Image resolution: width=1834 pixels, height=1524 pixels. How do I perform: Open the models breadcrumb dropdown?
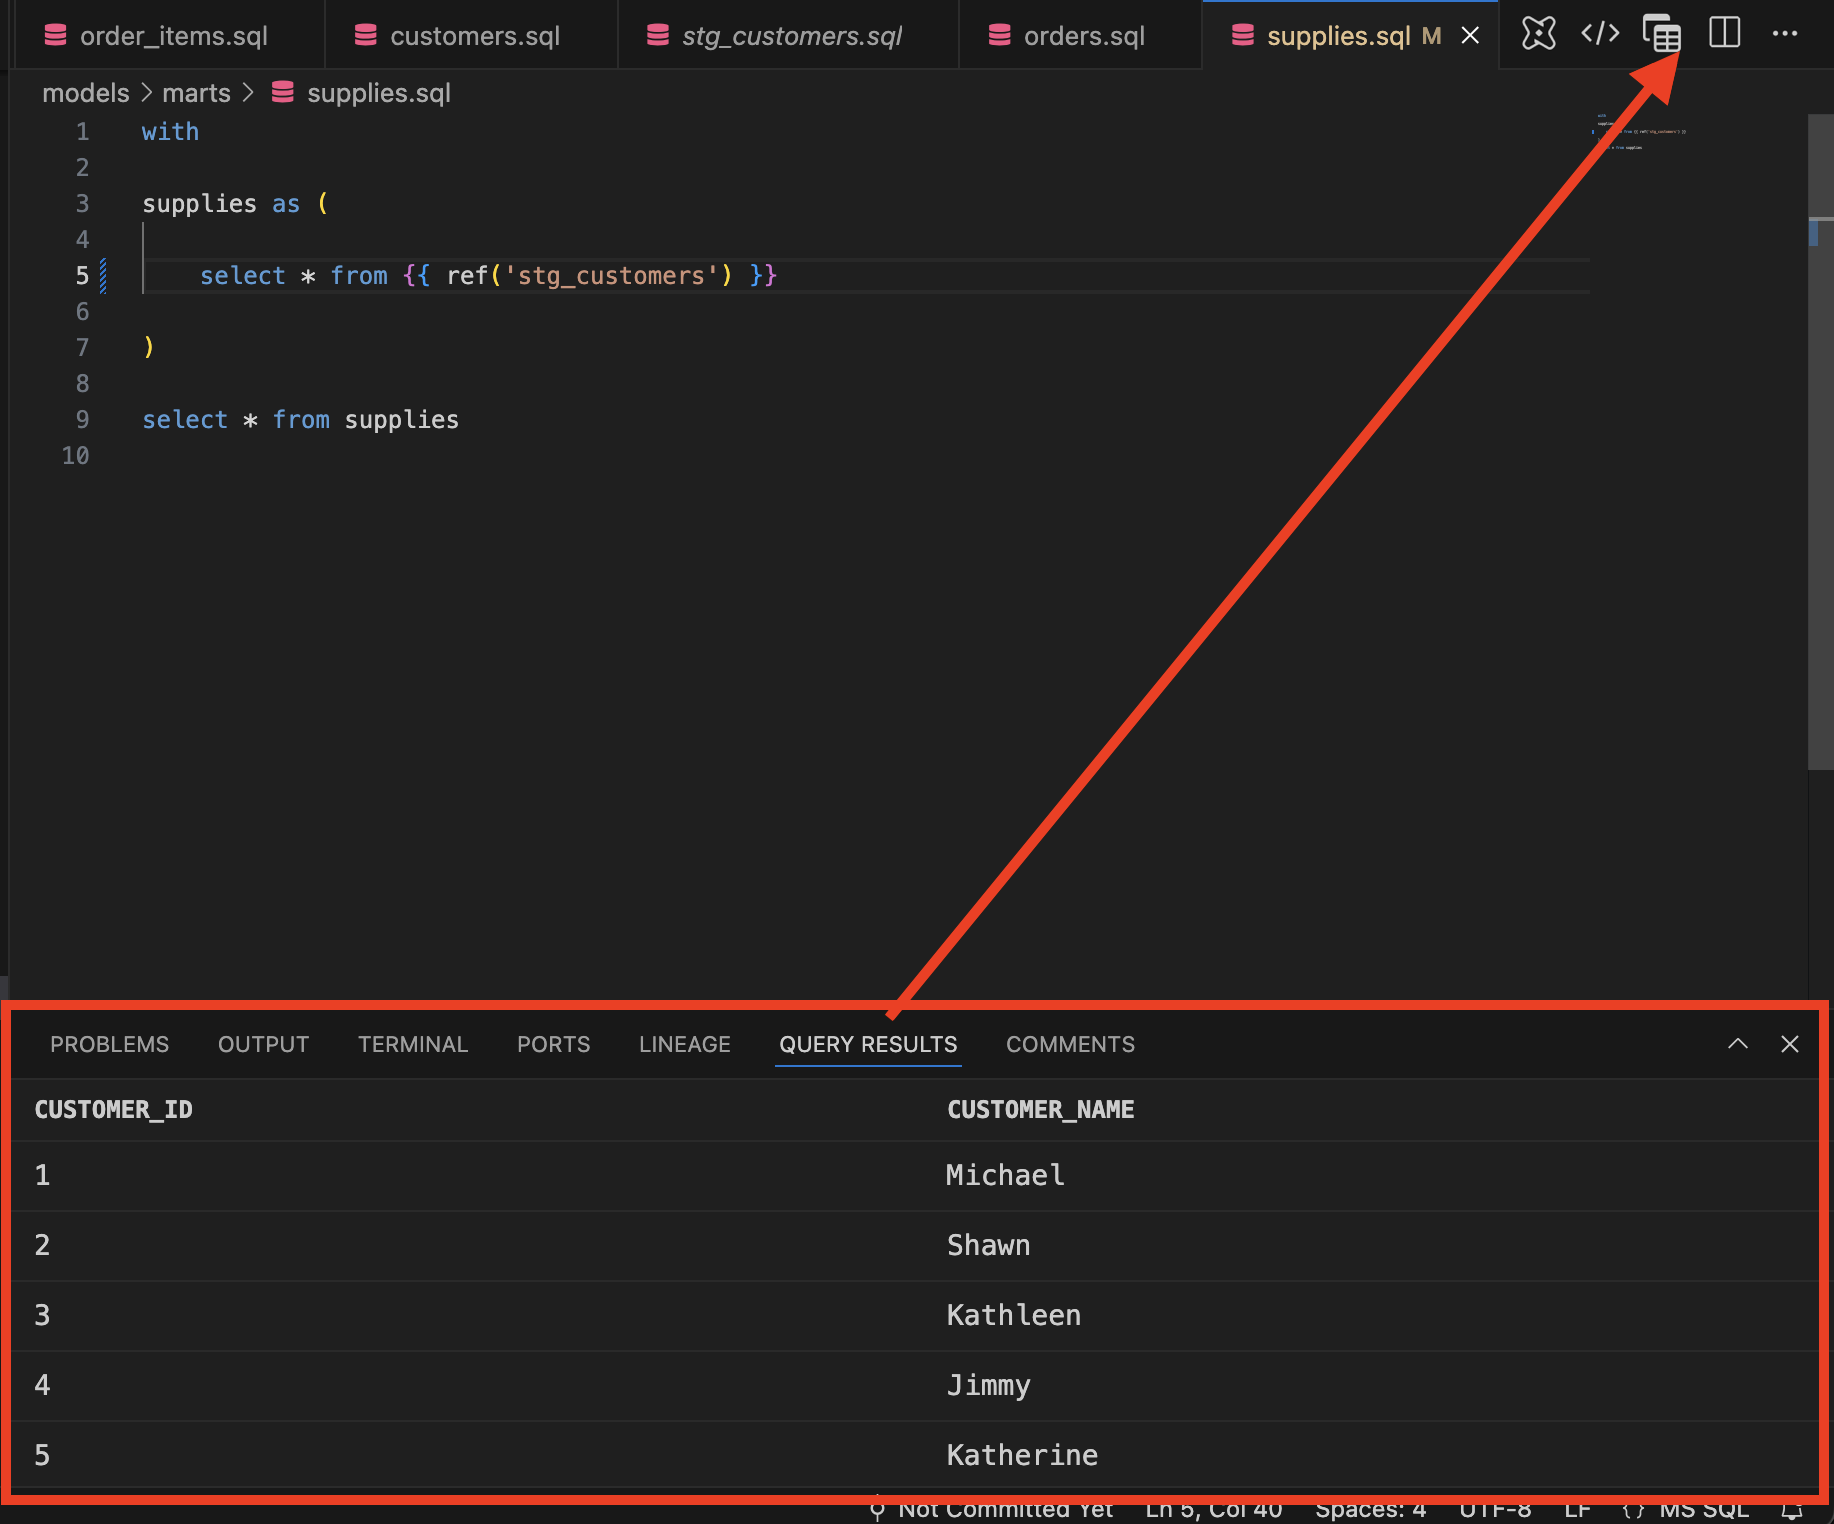(85, 92)
